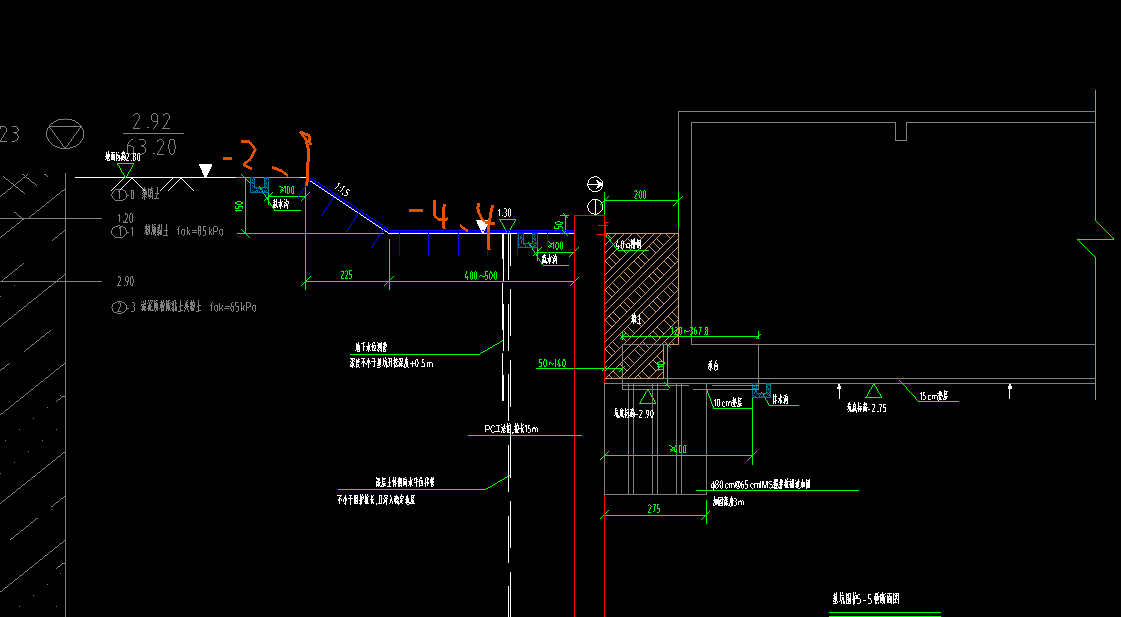Select the green triangle above -2.75 label
The image size is (1121, 617).
click(873, 391)
